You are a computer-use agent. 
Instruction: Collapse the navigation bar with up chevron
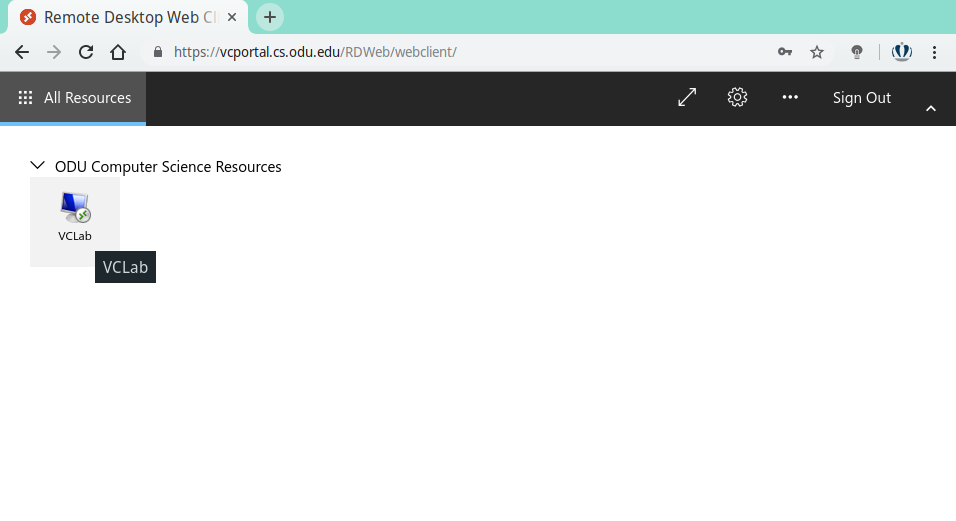931,108
